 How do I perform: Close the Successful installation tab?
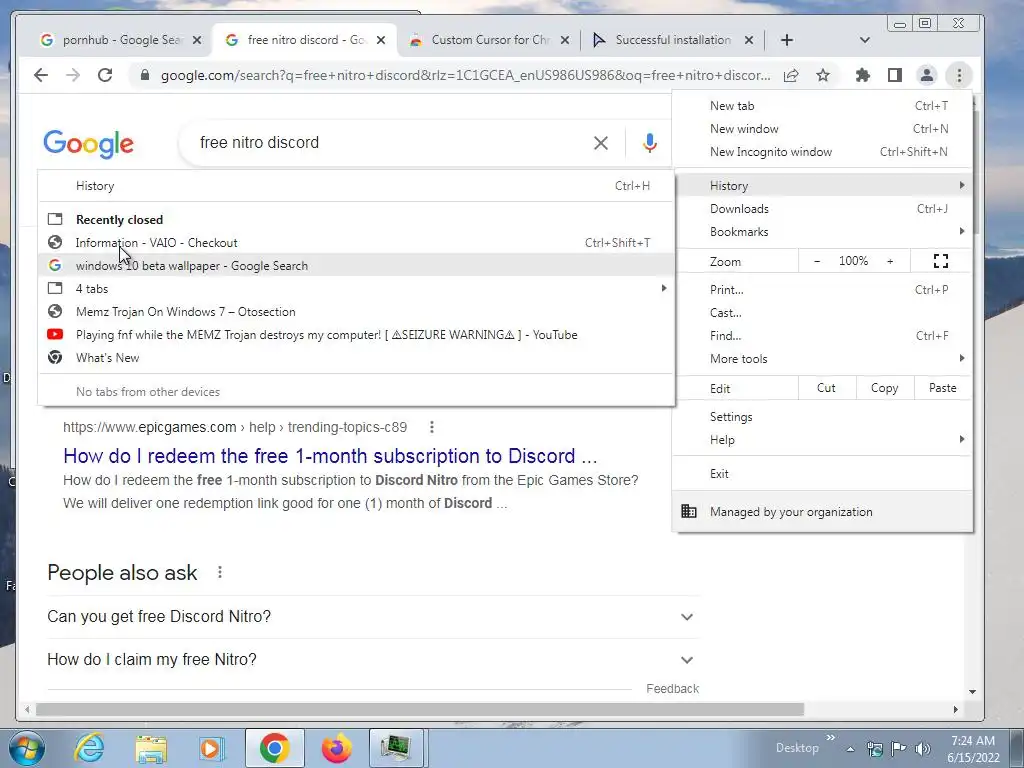749,40
